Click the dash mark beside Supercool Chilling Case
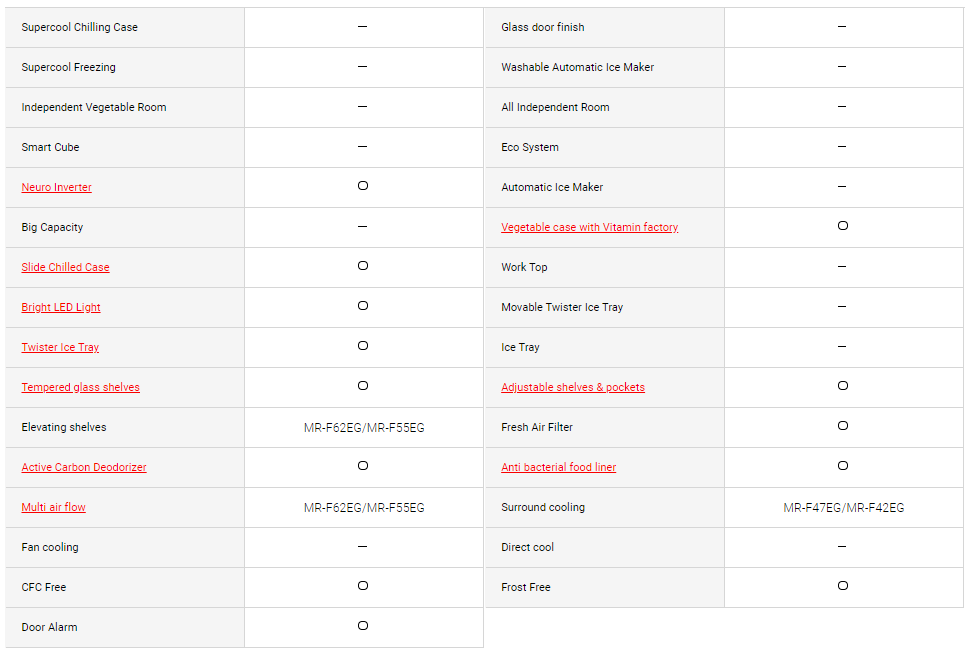Screen dimensions: 972x653 363,27
